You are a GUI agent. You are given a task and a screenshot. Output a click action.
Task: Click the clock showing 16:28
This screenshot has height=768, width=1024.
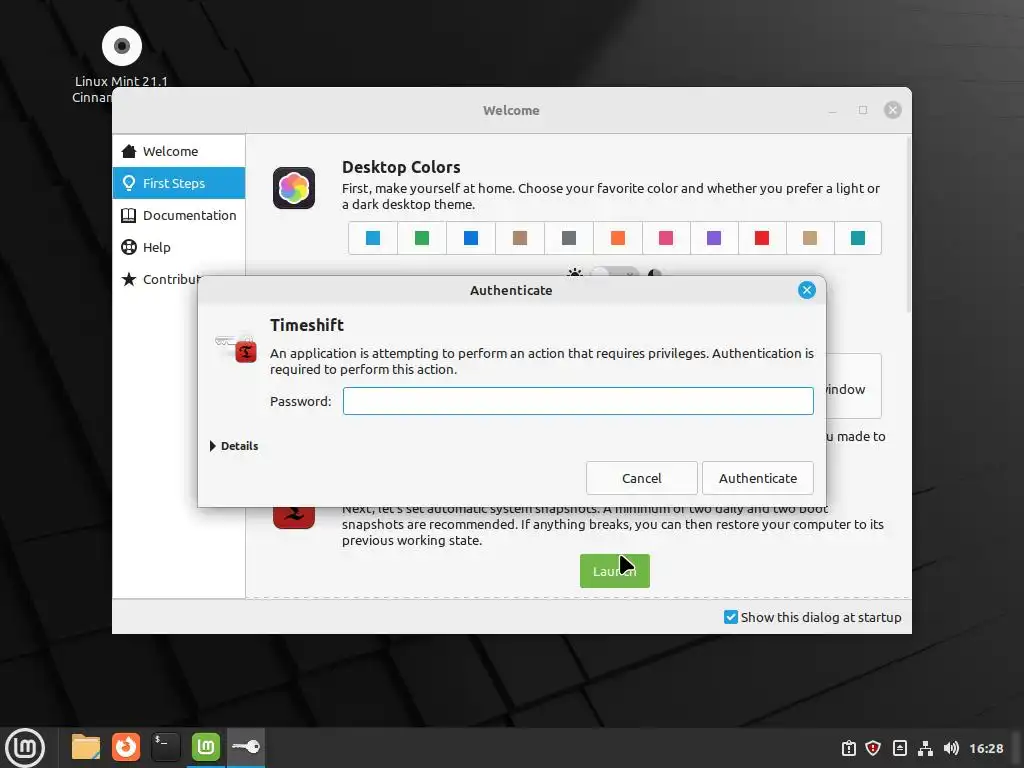[x=986, y=748]
